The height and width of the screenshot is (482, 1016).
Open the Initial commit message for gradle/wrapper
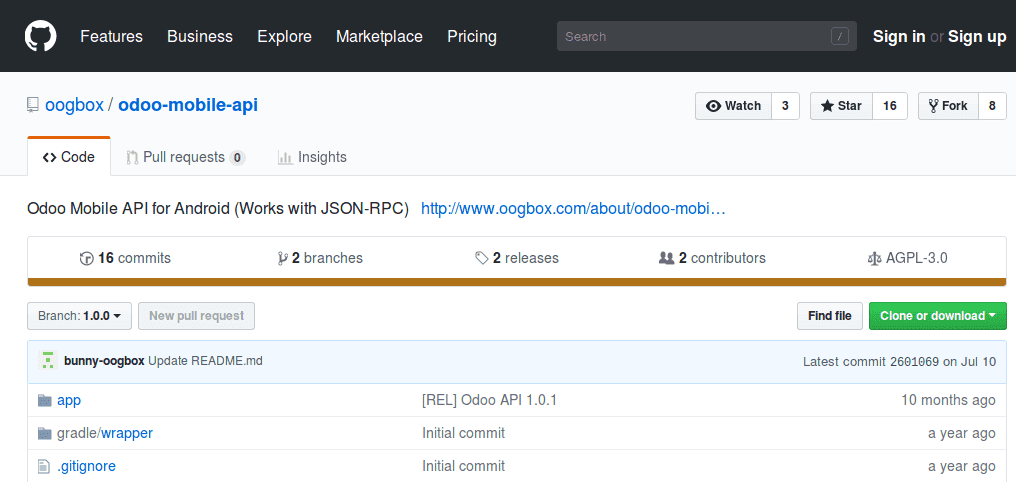pos(463,433)
